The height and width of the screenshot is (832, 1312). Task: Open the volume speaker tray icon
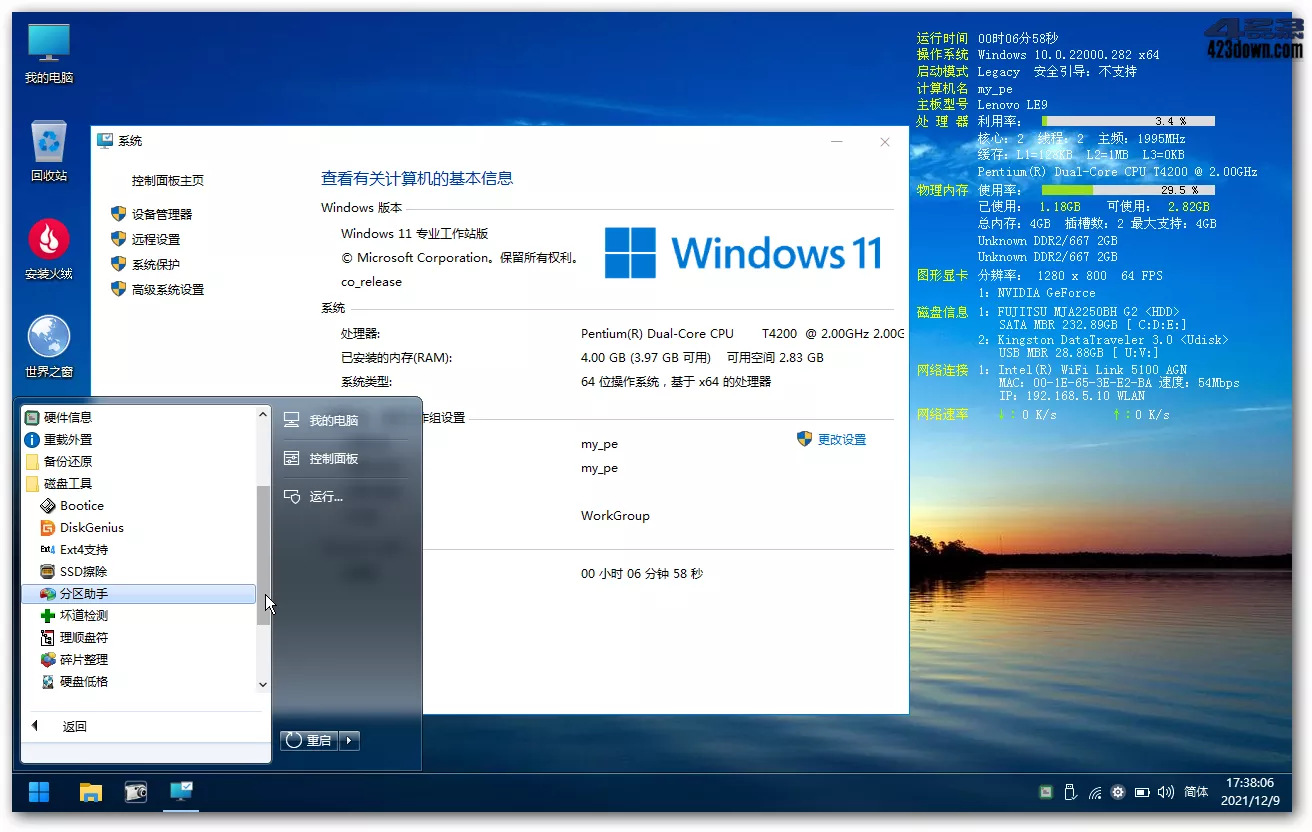coord(1166,792)
